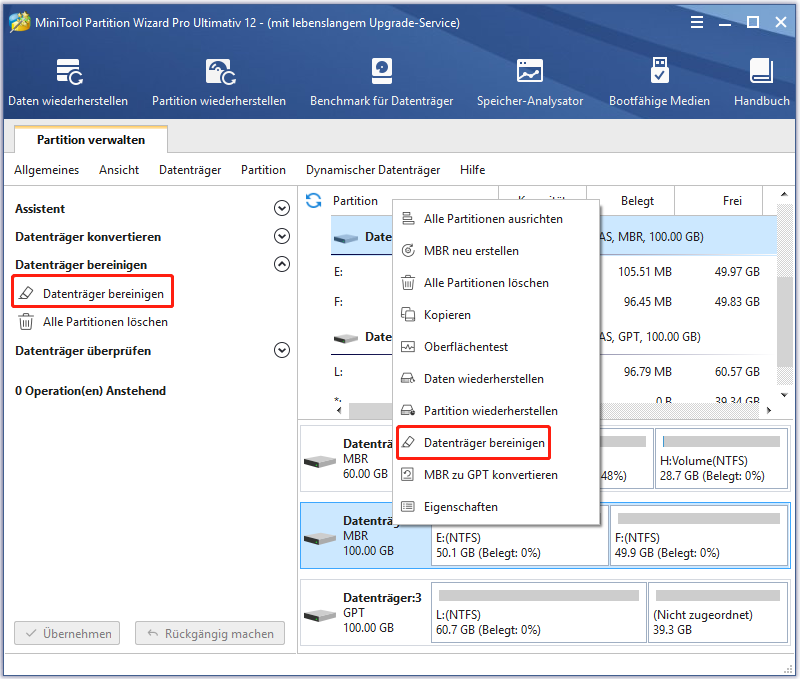Screen dimensions: 800x679
Task: Click Eigenschaften icon in context menu
Action: 408,507
